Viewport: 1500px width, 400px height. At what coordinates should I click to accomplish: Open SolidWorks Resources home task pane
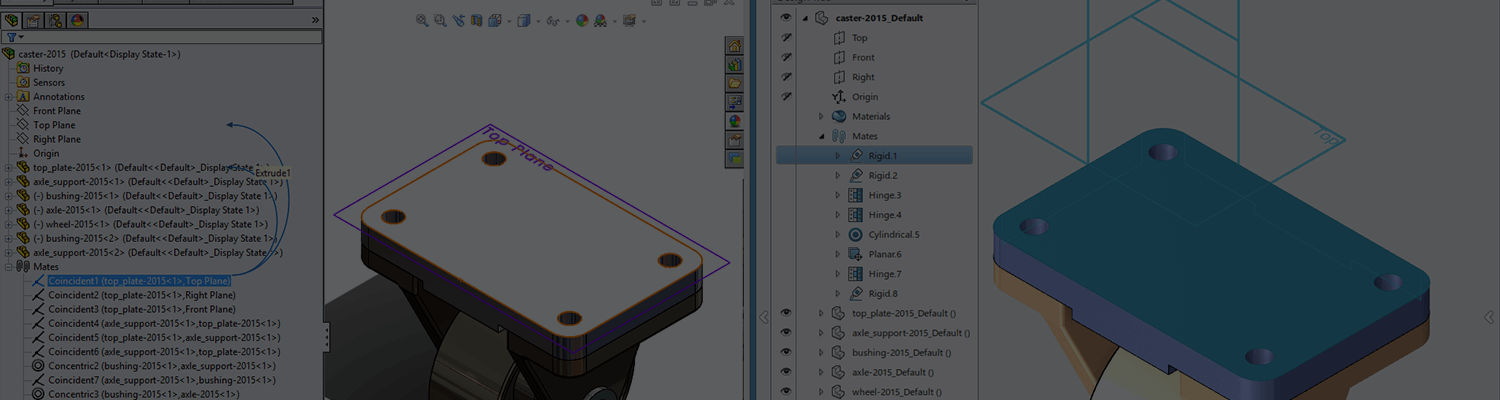pyautogui.click(x=735, y=45)
